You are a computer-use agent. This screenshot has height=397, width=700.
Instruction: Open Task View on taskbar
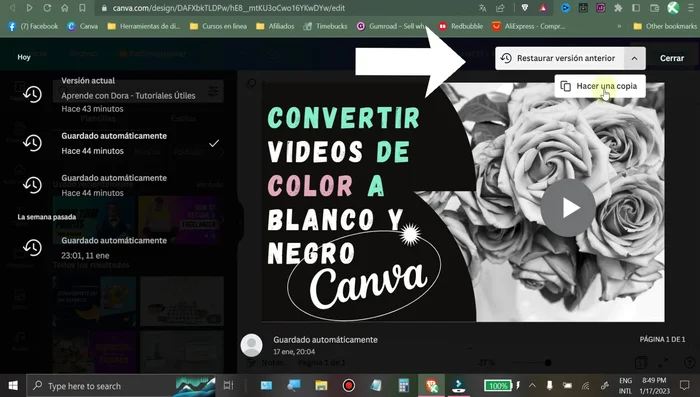(x=228, y=385)
